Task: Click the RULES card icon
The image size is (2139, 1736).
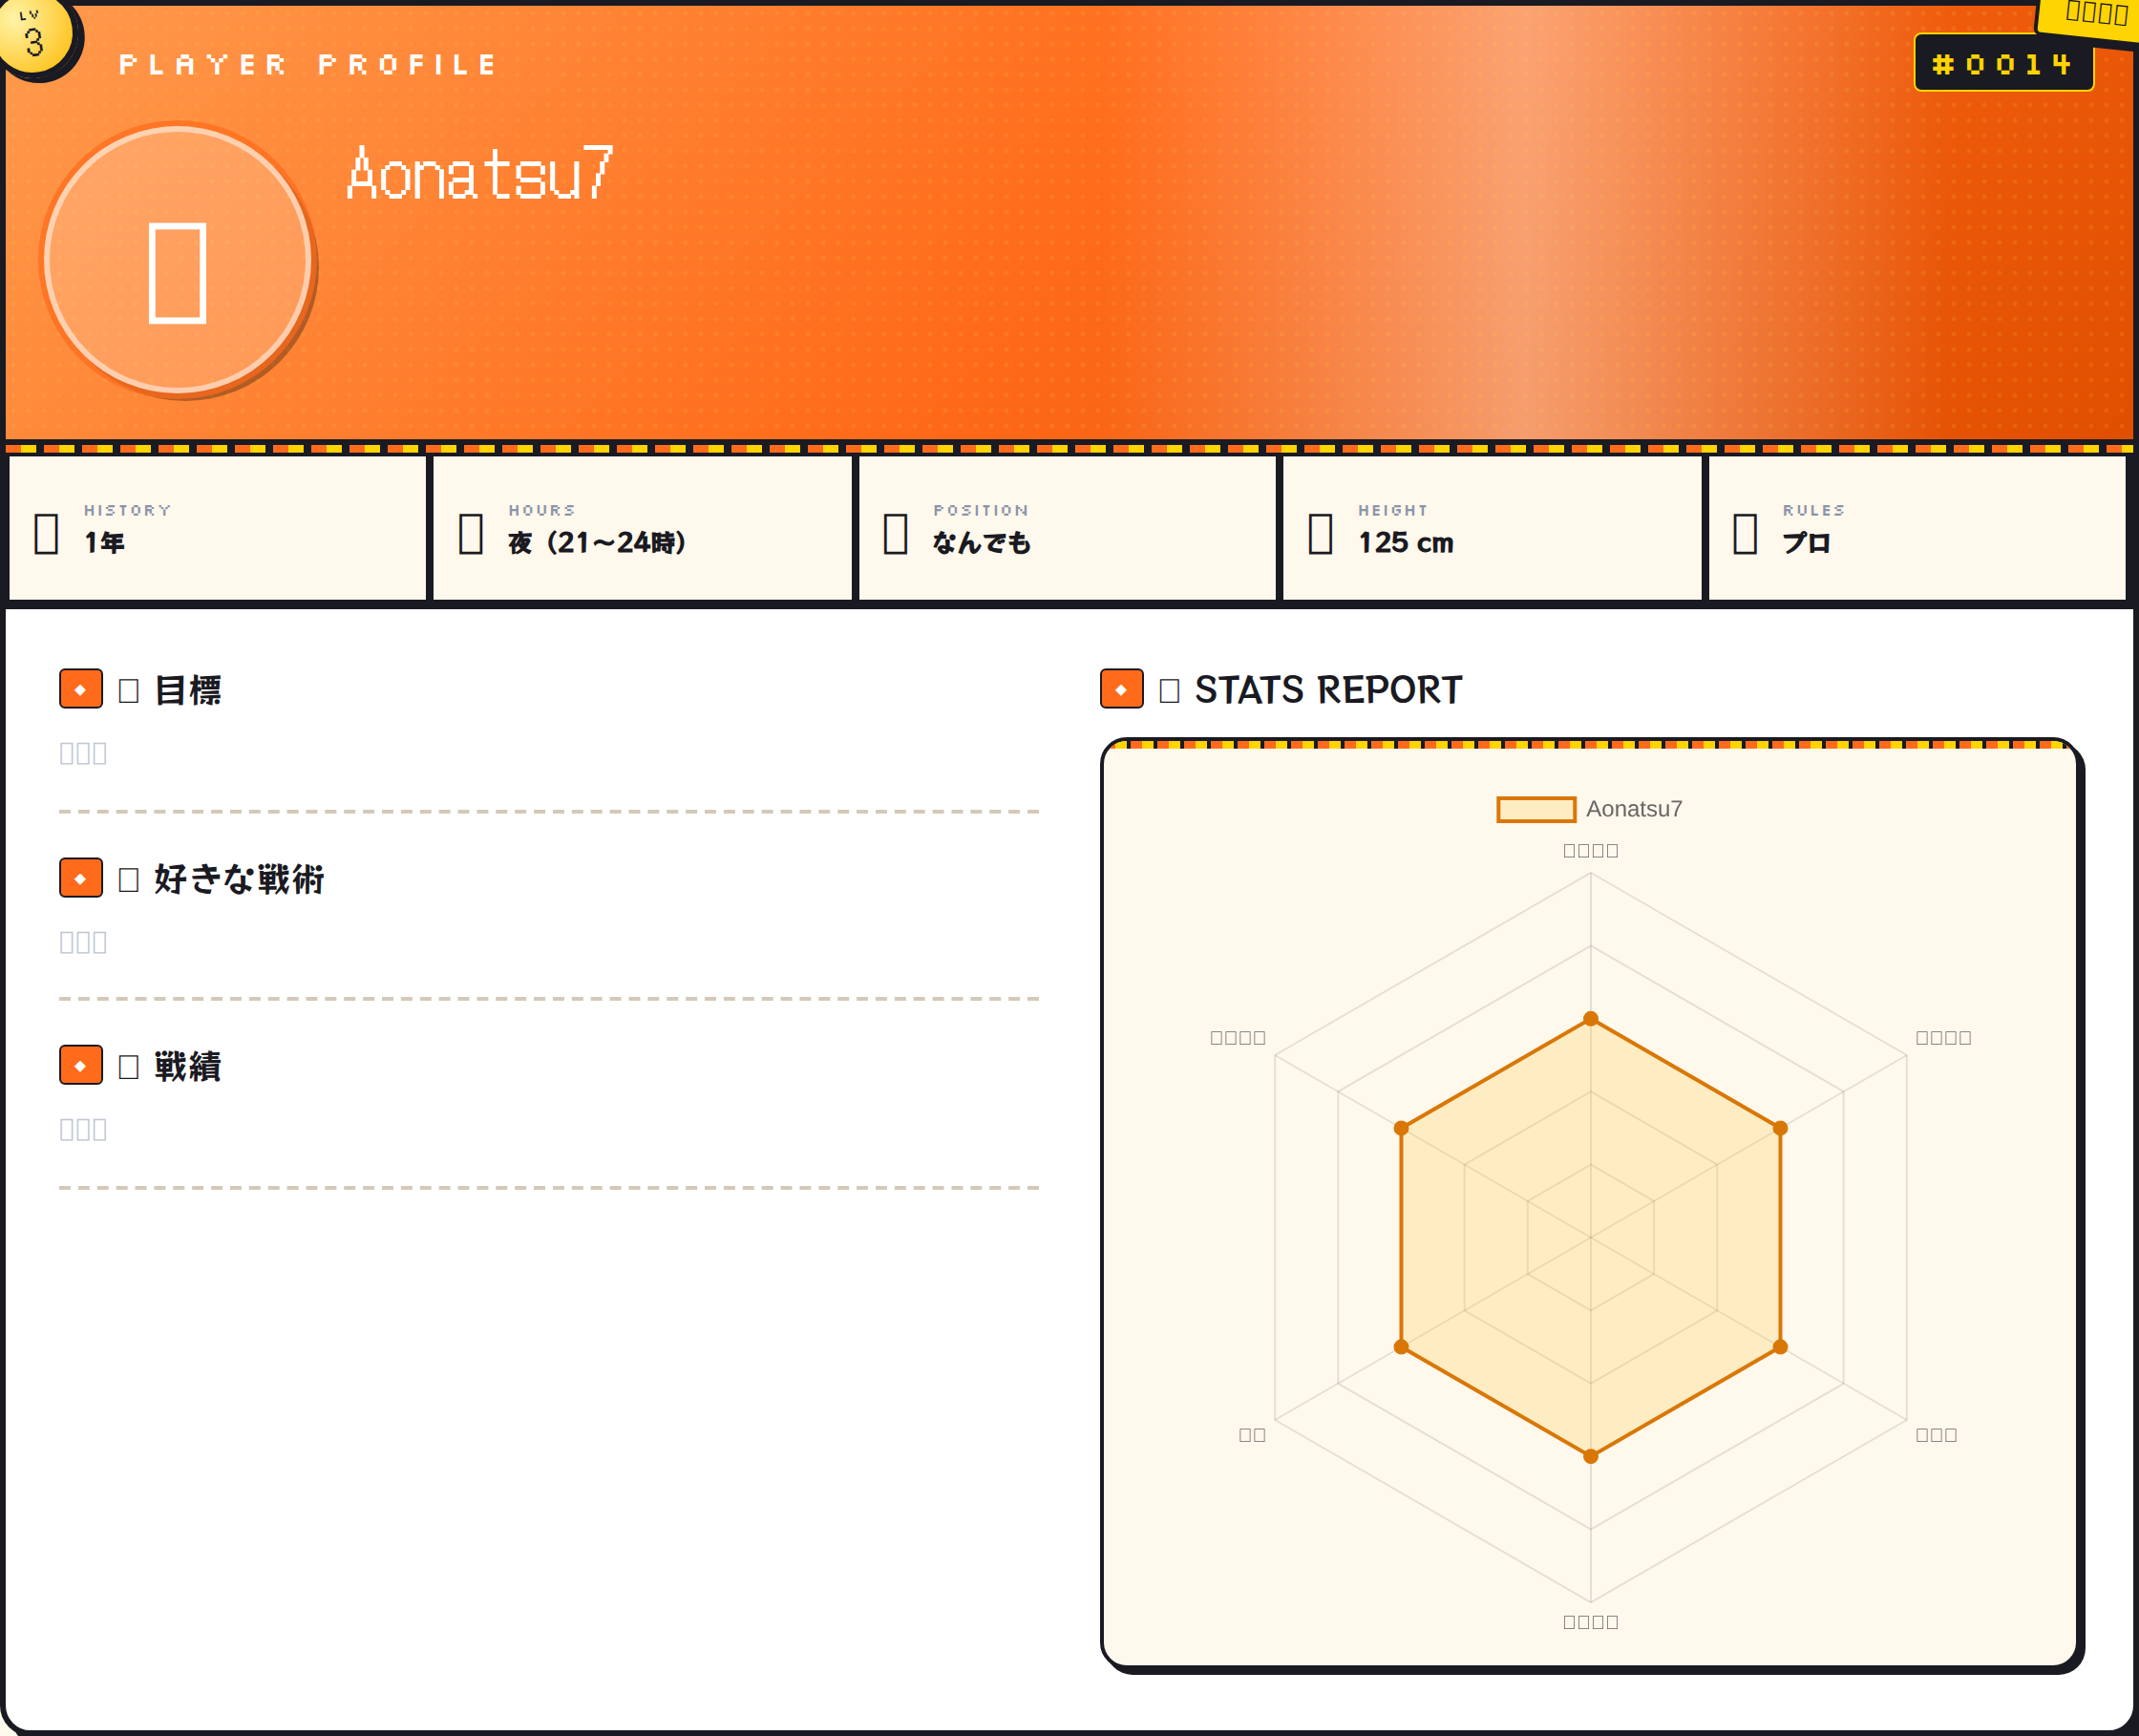Action: 1745,533
